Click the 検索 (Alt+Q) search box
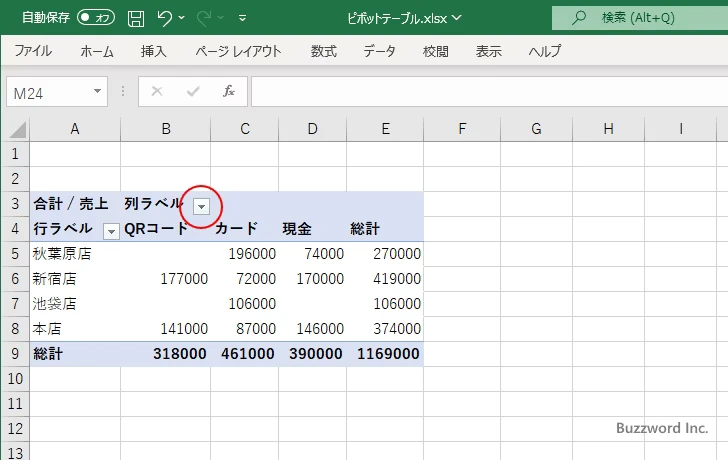Image resolution: width=728 pixels, height=460 pixels. [640, 18]
